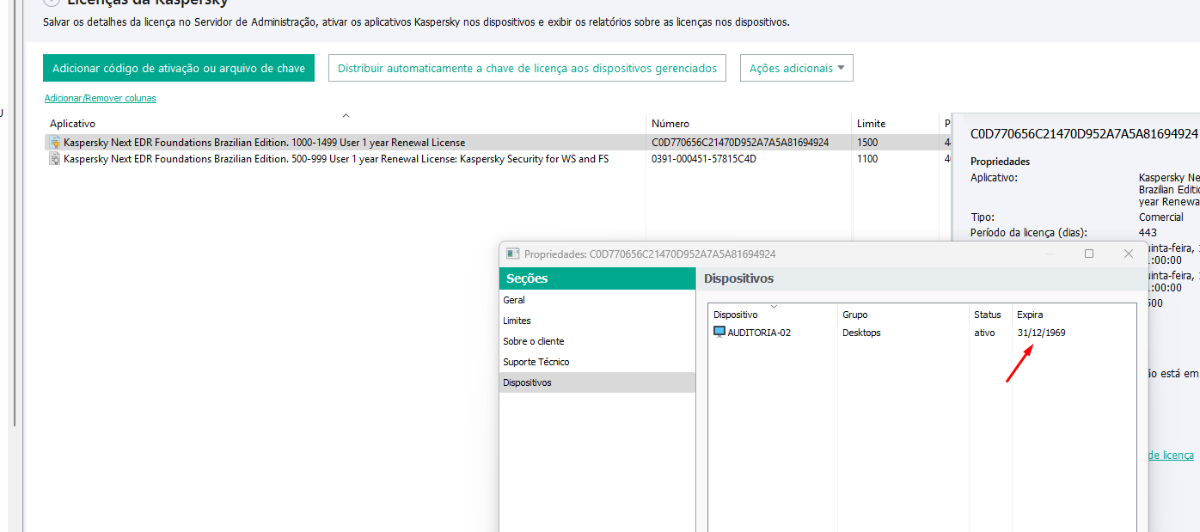Click Distribuir automaticamente a chave button
The image size is (1200, 532).
pyautogui.click(x=527, y=68)
